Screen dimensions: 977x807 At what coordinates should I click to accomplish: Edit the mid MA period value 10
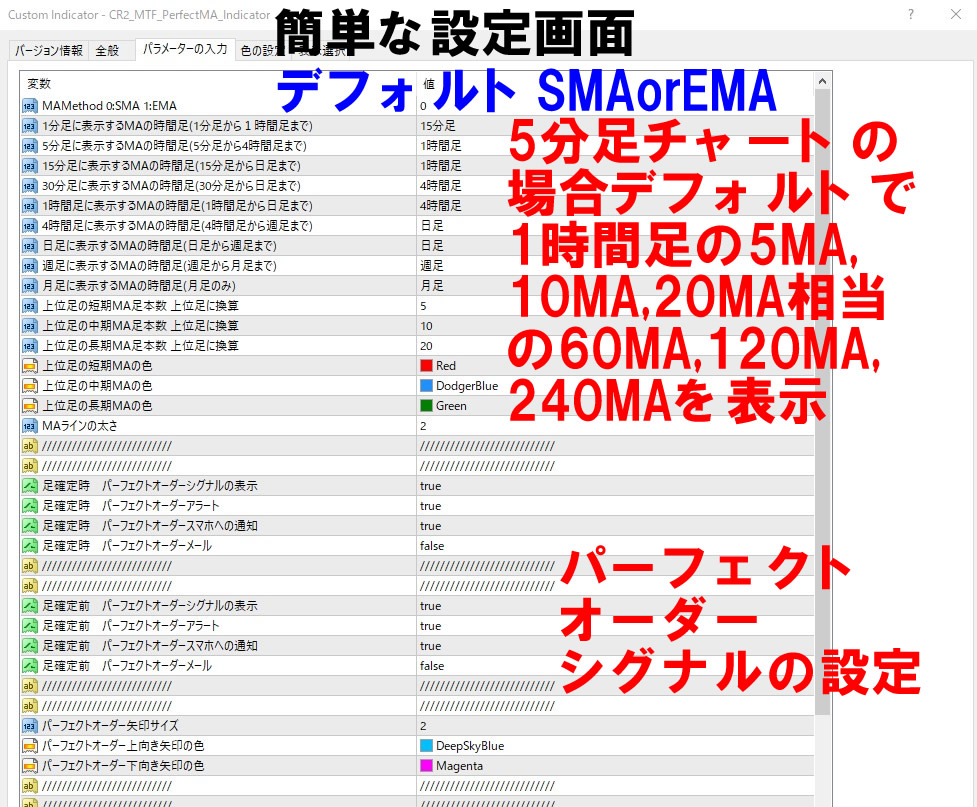coord(615,326)
